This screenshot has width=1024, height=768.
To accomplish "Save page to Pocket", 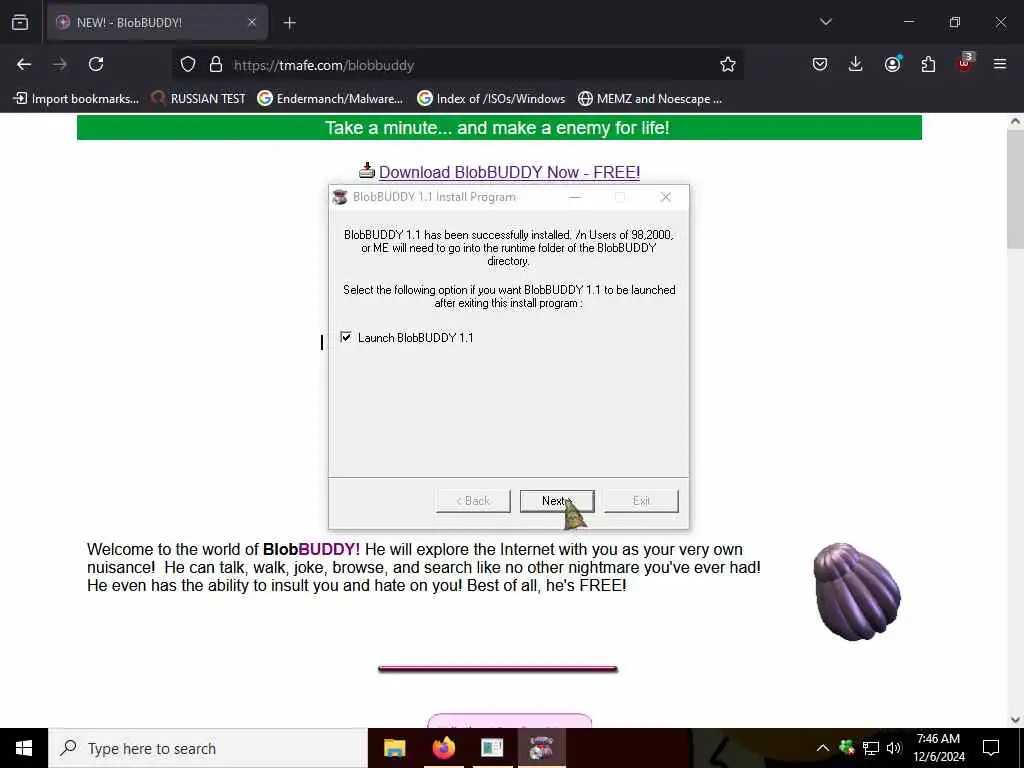I will tap(820, 64).
